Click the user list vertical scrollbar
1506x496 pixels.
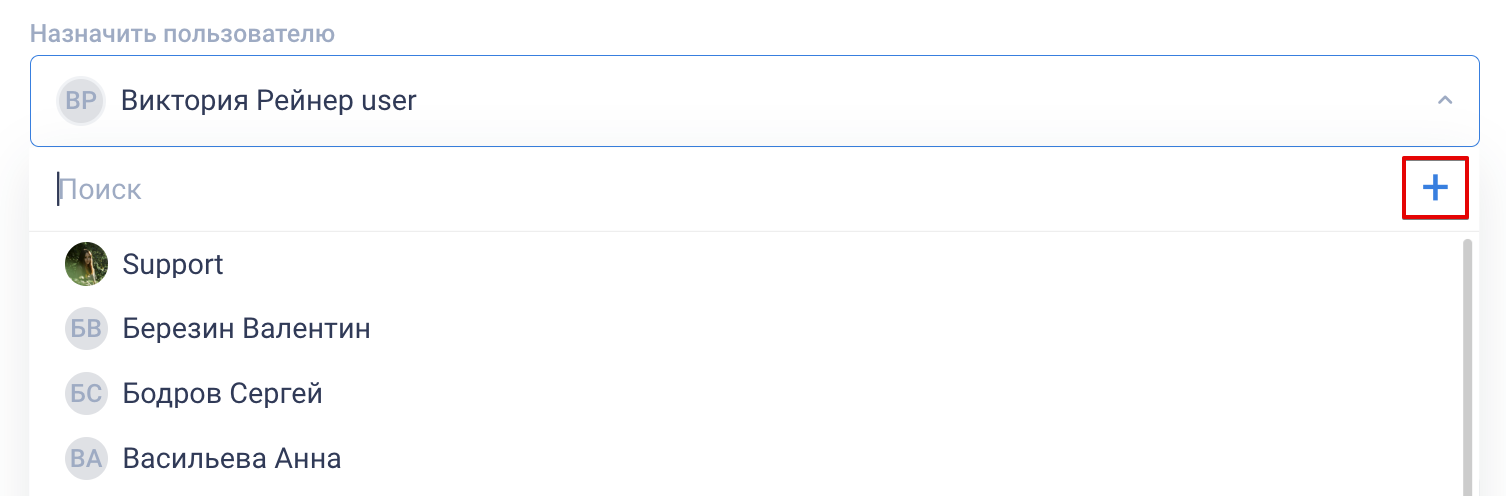click(x=1467, y=366)
